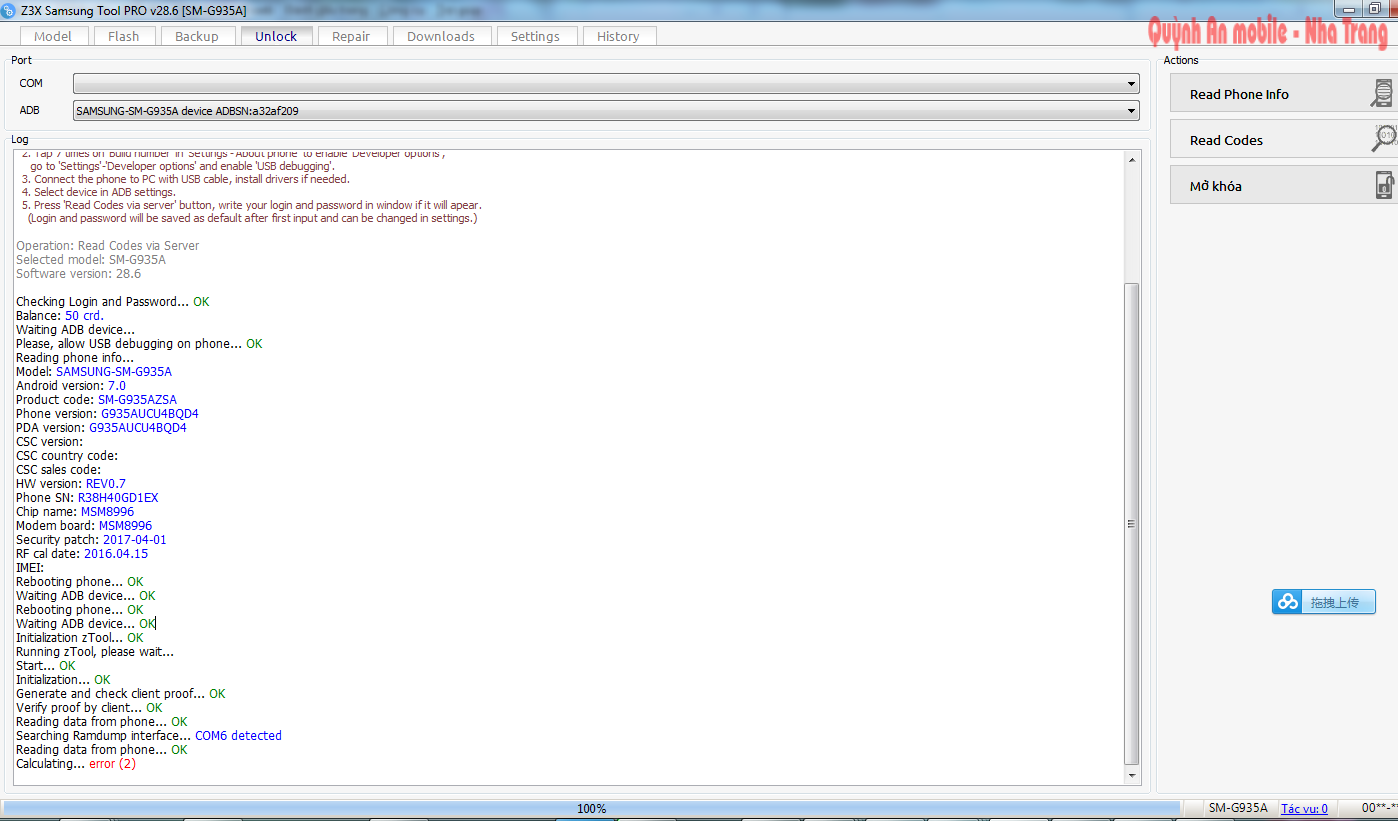Click the Phone version G935AUCU4BQD4 value
The image size is (1398, 821).
(150, 414)
